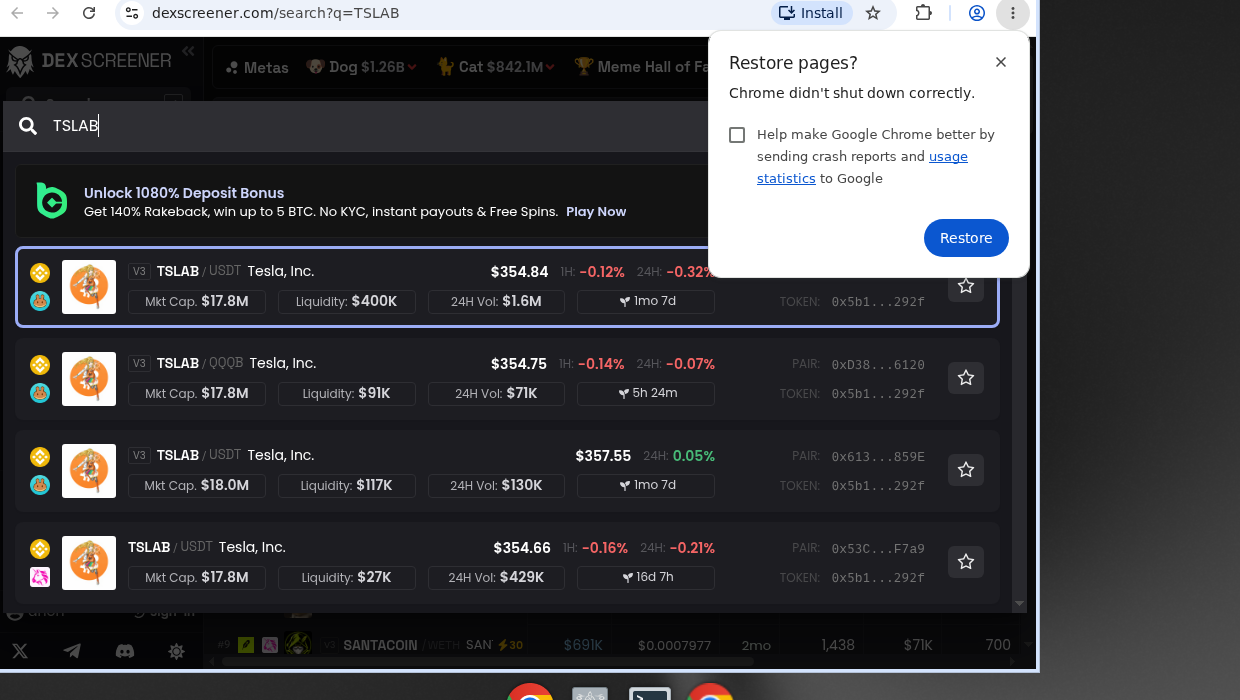Viewport: 1240px width, 700px height.
Task: Open the Metas tab
Action: coord(258,67)
